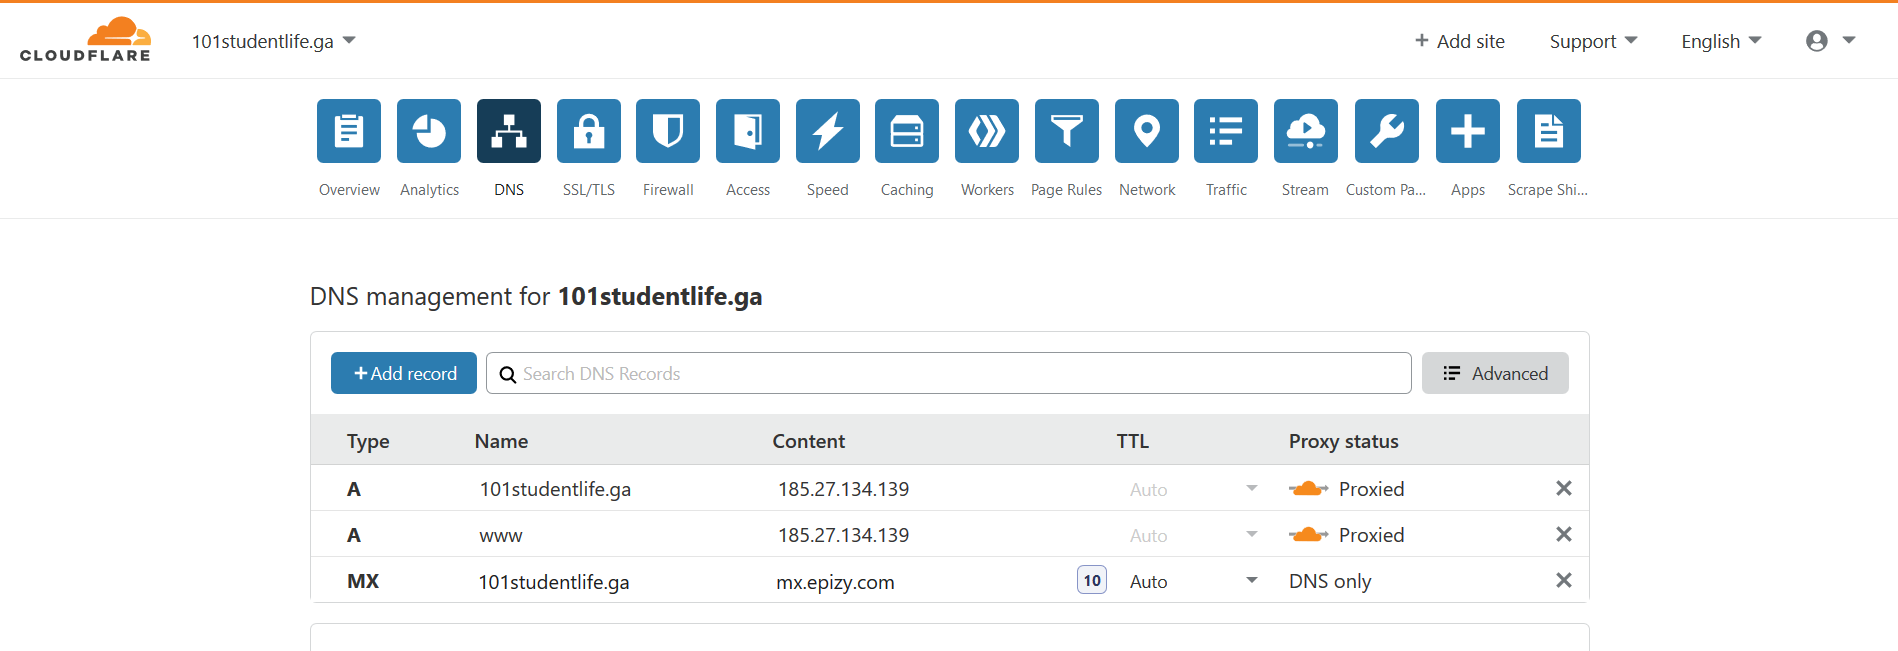
Task: Expand the TTL dropdown for MX record
Action: (x=1251, y=581)
